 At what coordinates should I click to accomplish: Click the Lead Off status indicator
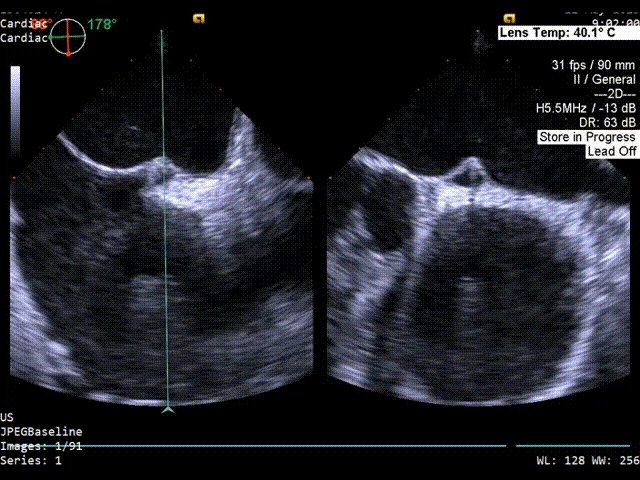[x=611, y=151]
